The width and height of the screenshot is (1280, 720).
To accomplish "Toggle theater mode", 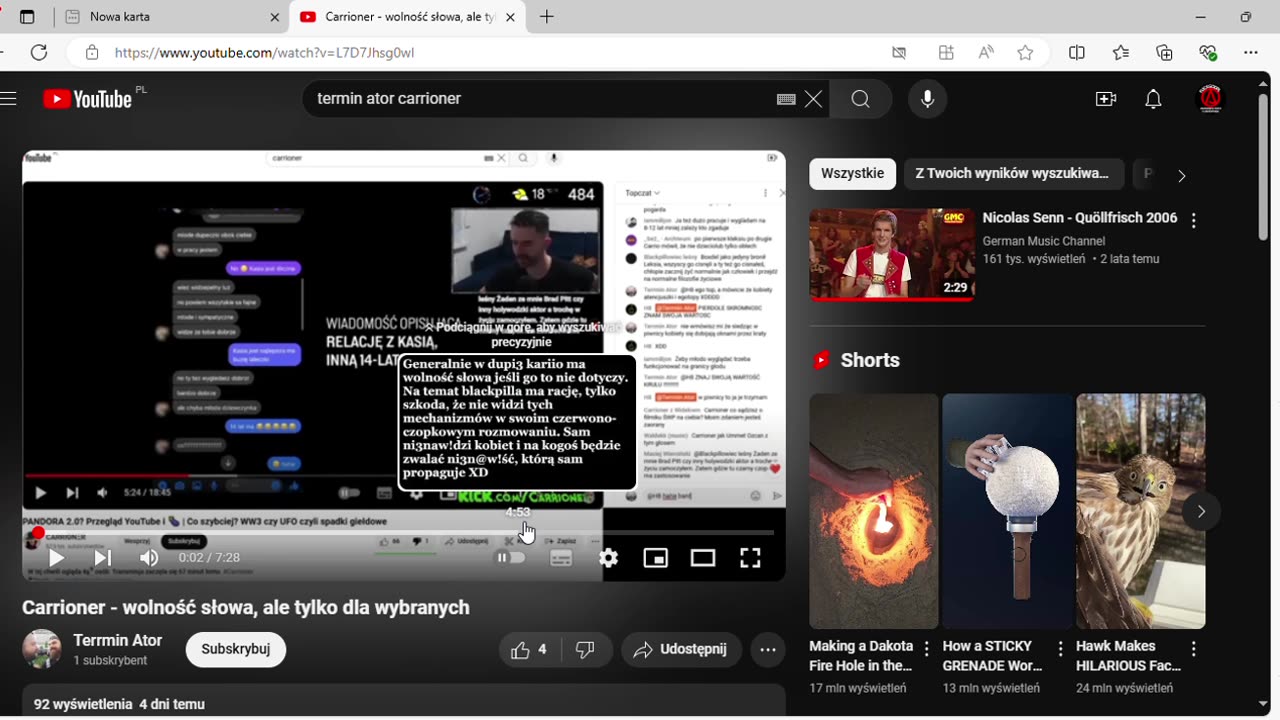I will click(703, 558).
